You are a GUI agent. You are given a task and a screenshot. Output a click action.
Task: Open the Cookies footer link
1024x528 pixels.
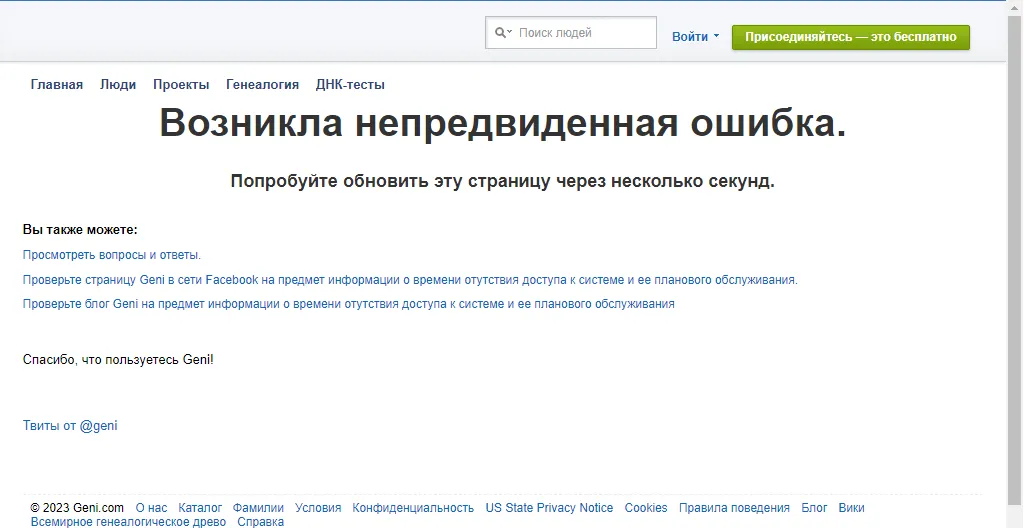(646, 508)
